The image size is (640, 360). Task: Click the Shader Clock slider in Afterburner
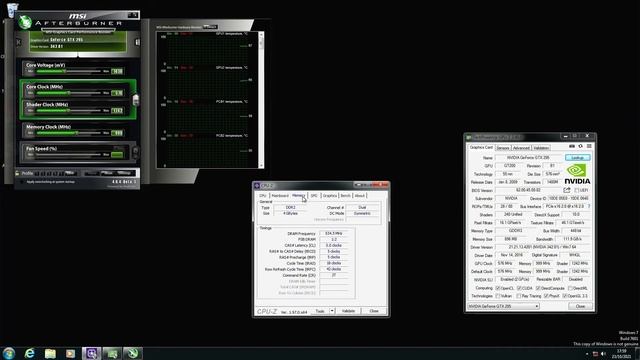pos(69,111)
